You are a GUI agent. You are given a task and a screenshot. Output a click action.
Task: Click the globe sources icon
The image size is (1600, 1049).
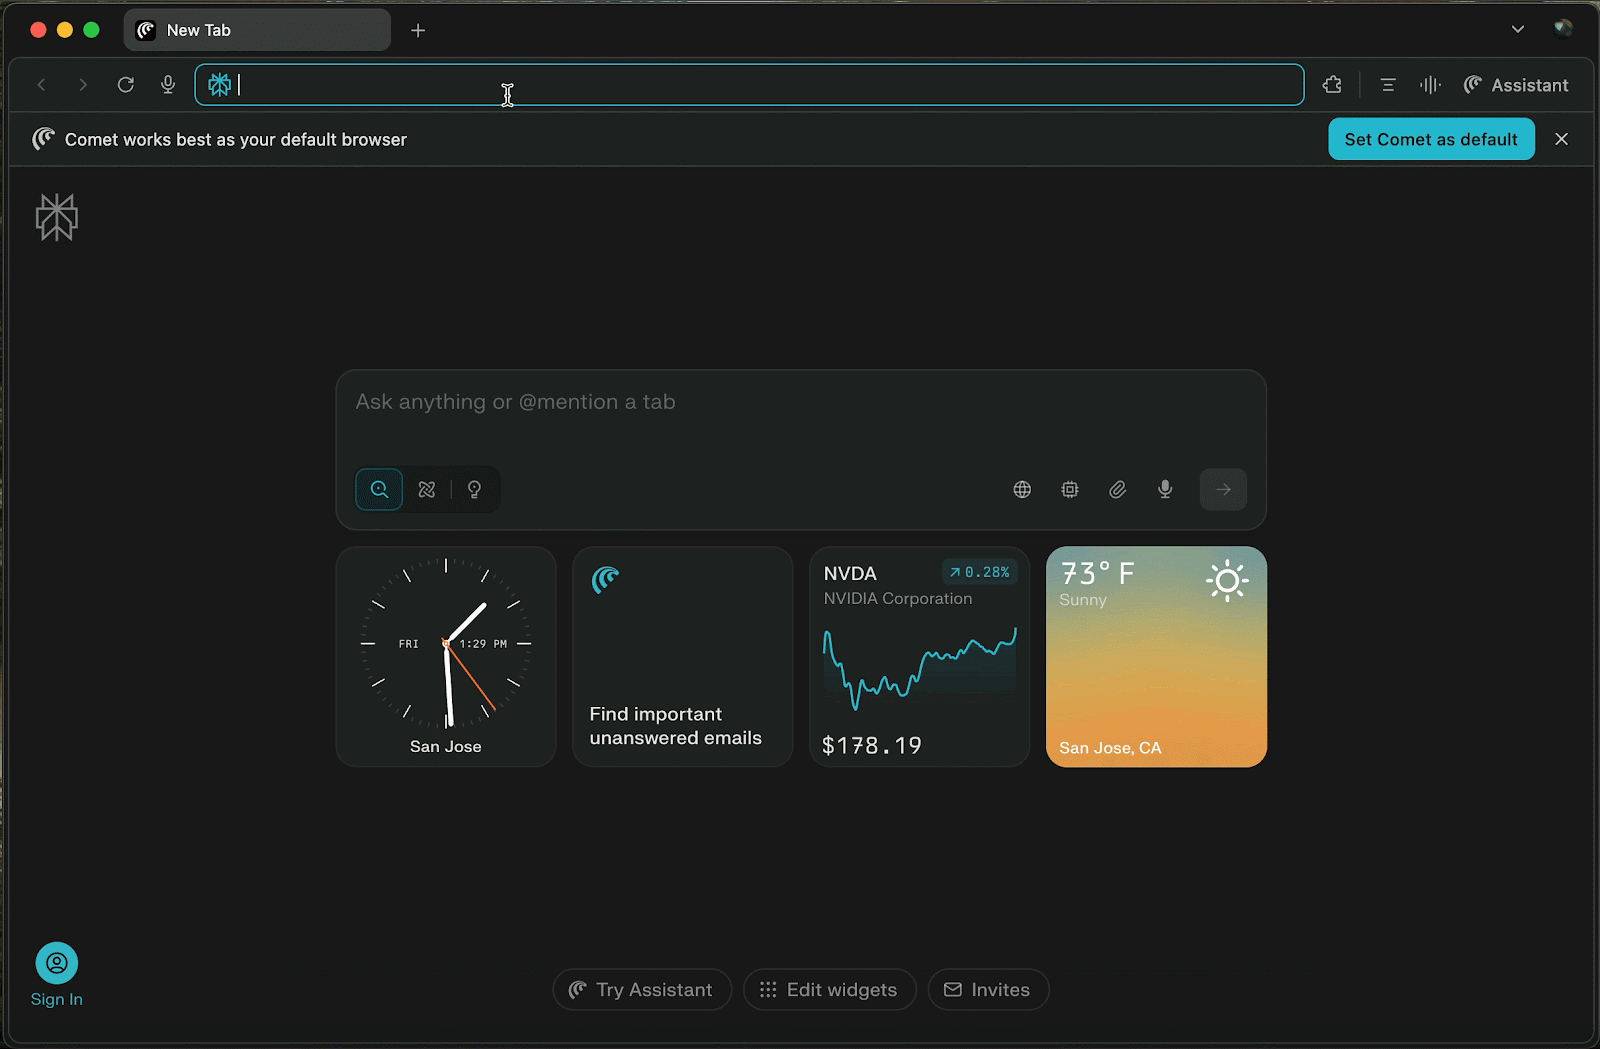pyautogui.click(x=1022, y=489)
